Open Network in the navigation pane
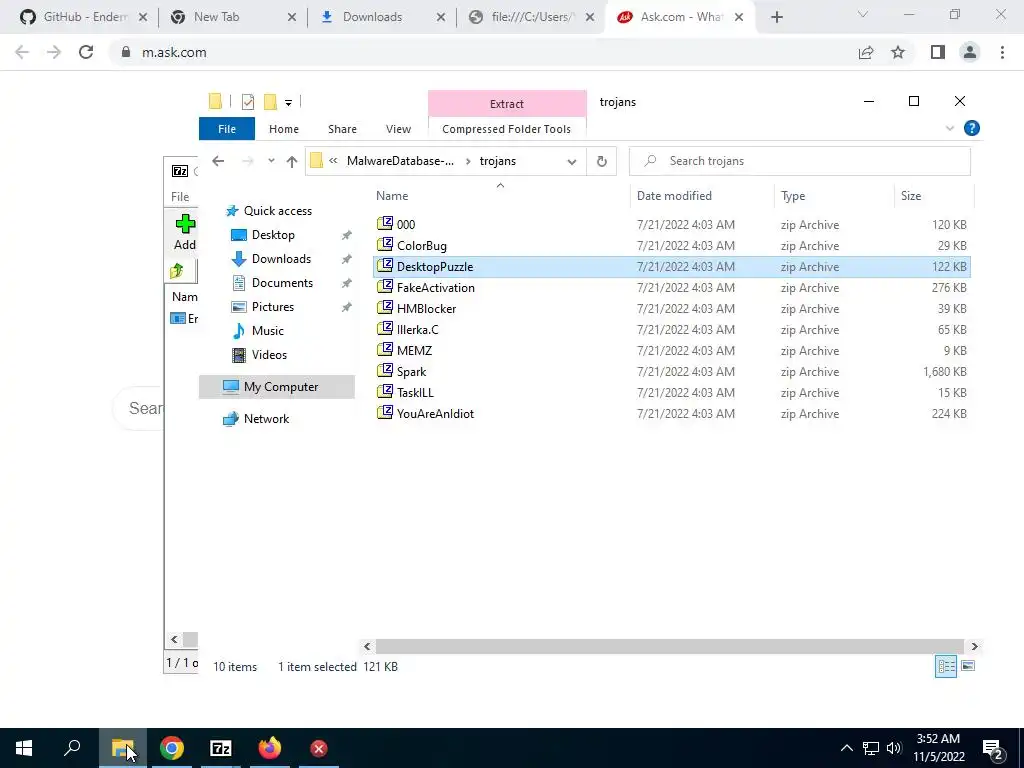The width and height of the screenshot is (1024, 768). (266, 419)
